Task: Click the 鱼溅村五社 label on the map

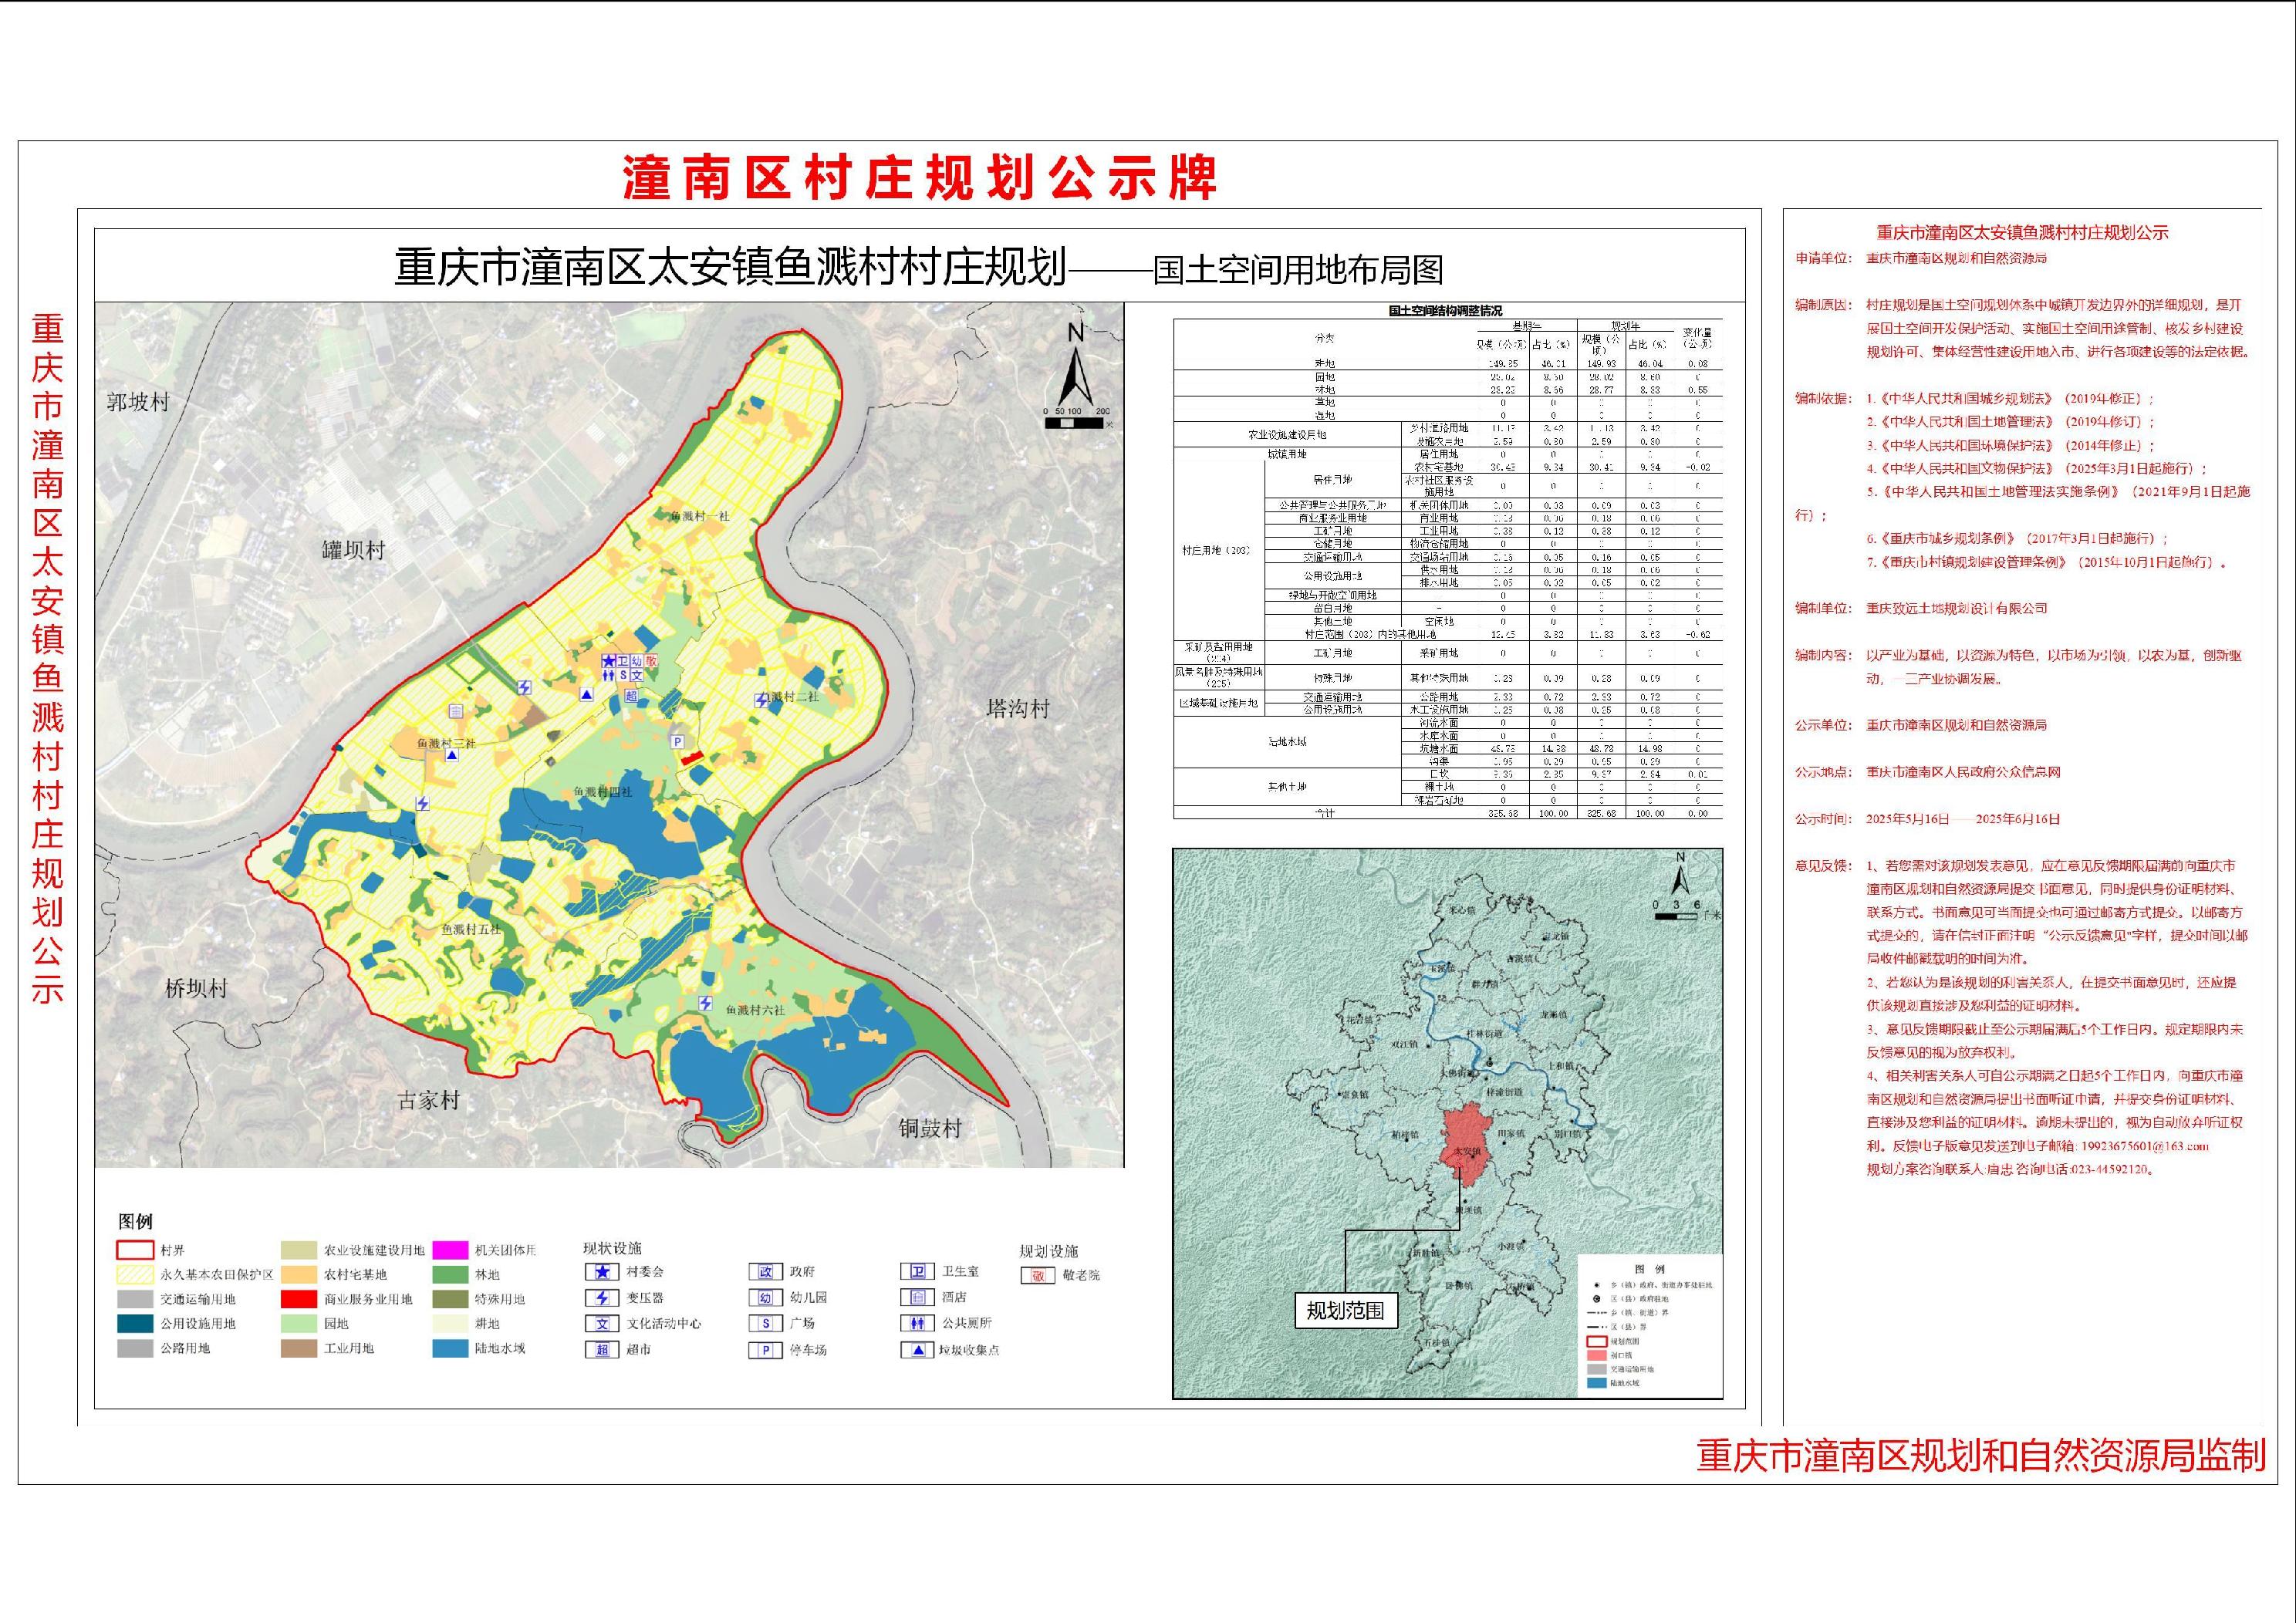Action: point(472,929)
